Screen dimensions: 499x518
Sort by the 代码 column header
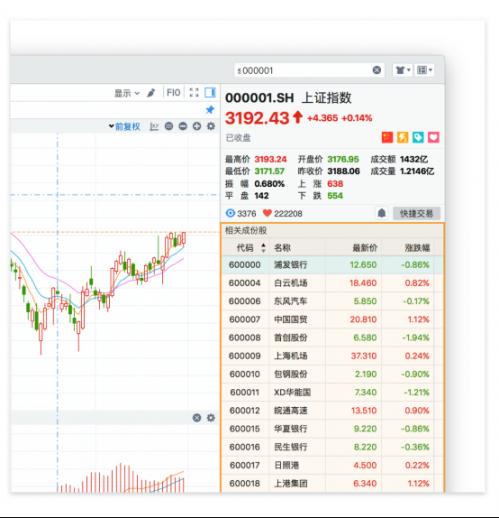[x=245, y=248]
